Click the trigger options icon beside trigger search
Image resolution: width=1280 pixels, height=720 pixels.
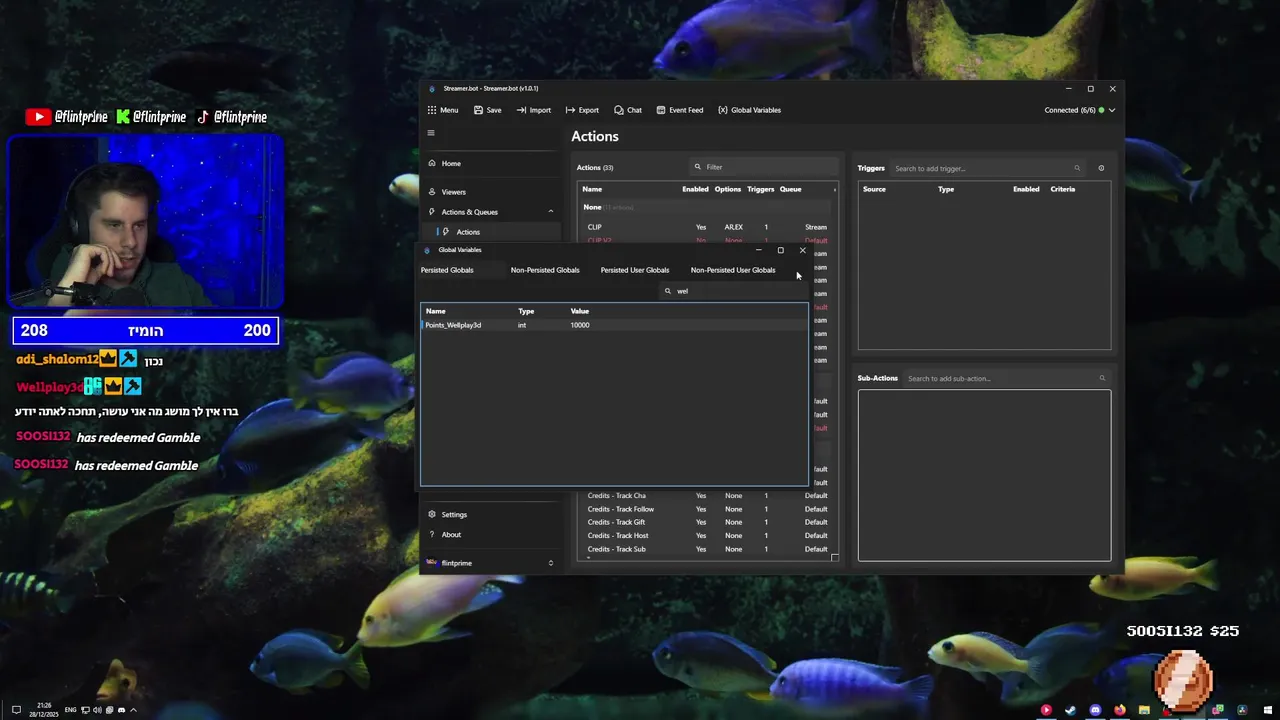pos(1101,168)
